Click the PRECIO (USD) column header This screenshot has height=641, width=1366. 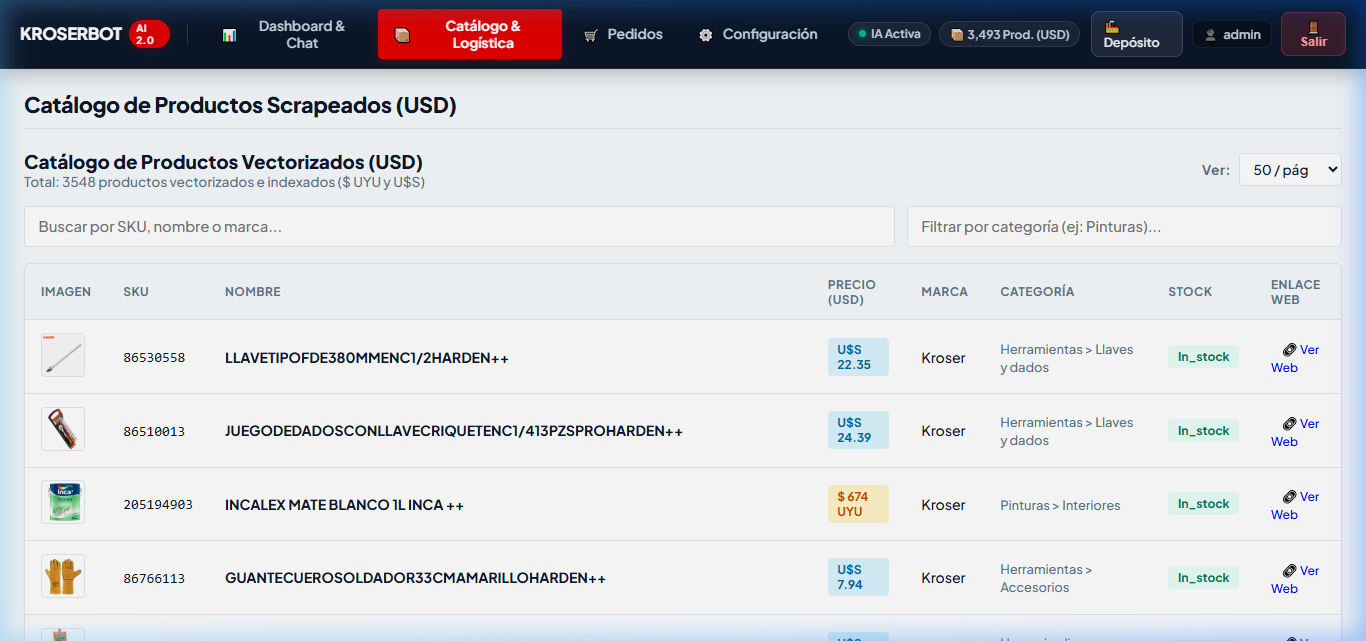(x=852, y=292)
